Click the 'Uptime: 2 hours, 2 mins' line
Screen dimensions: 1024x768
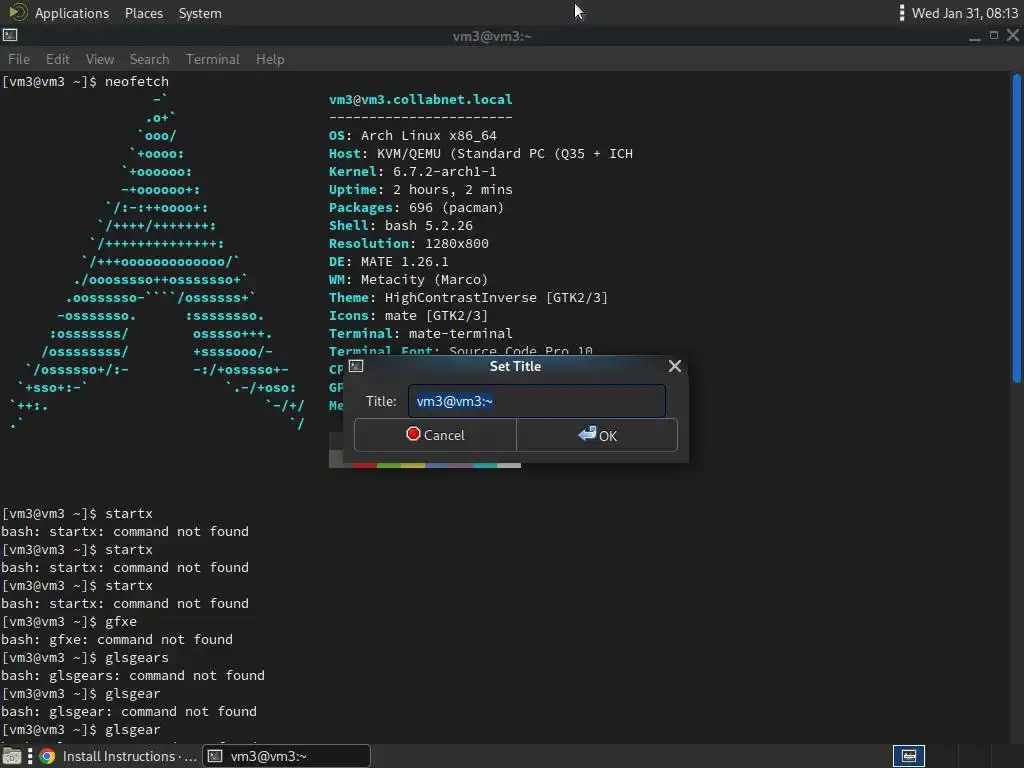tap(421, 190)
